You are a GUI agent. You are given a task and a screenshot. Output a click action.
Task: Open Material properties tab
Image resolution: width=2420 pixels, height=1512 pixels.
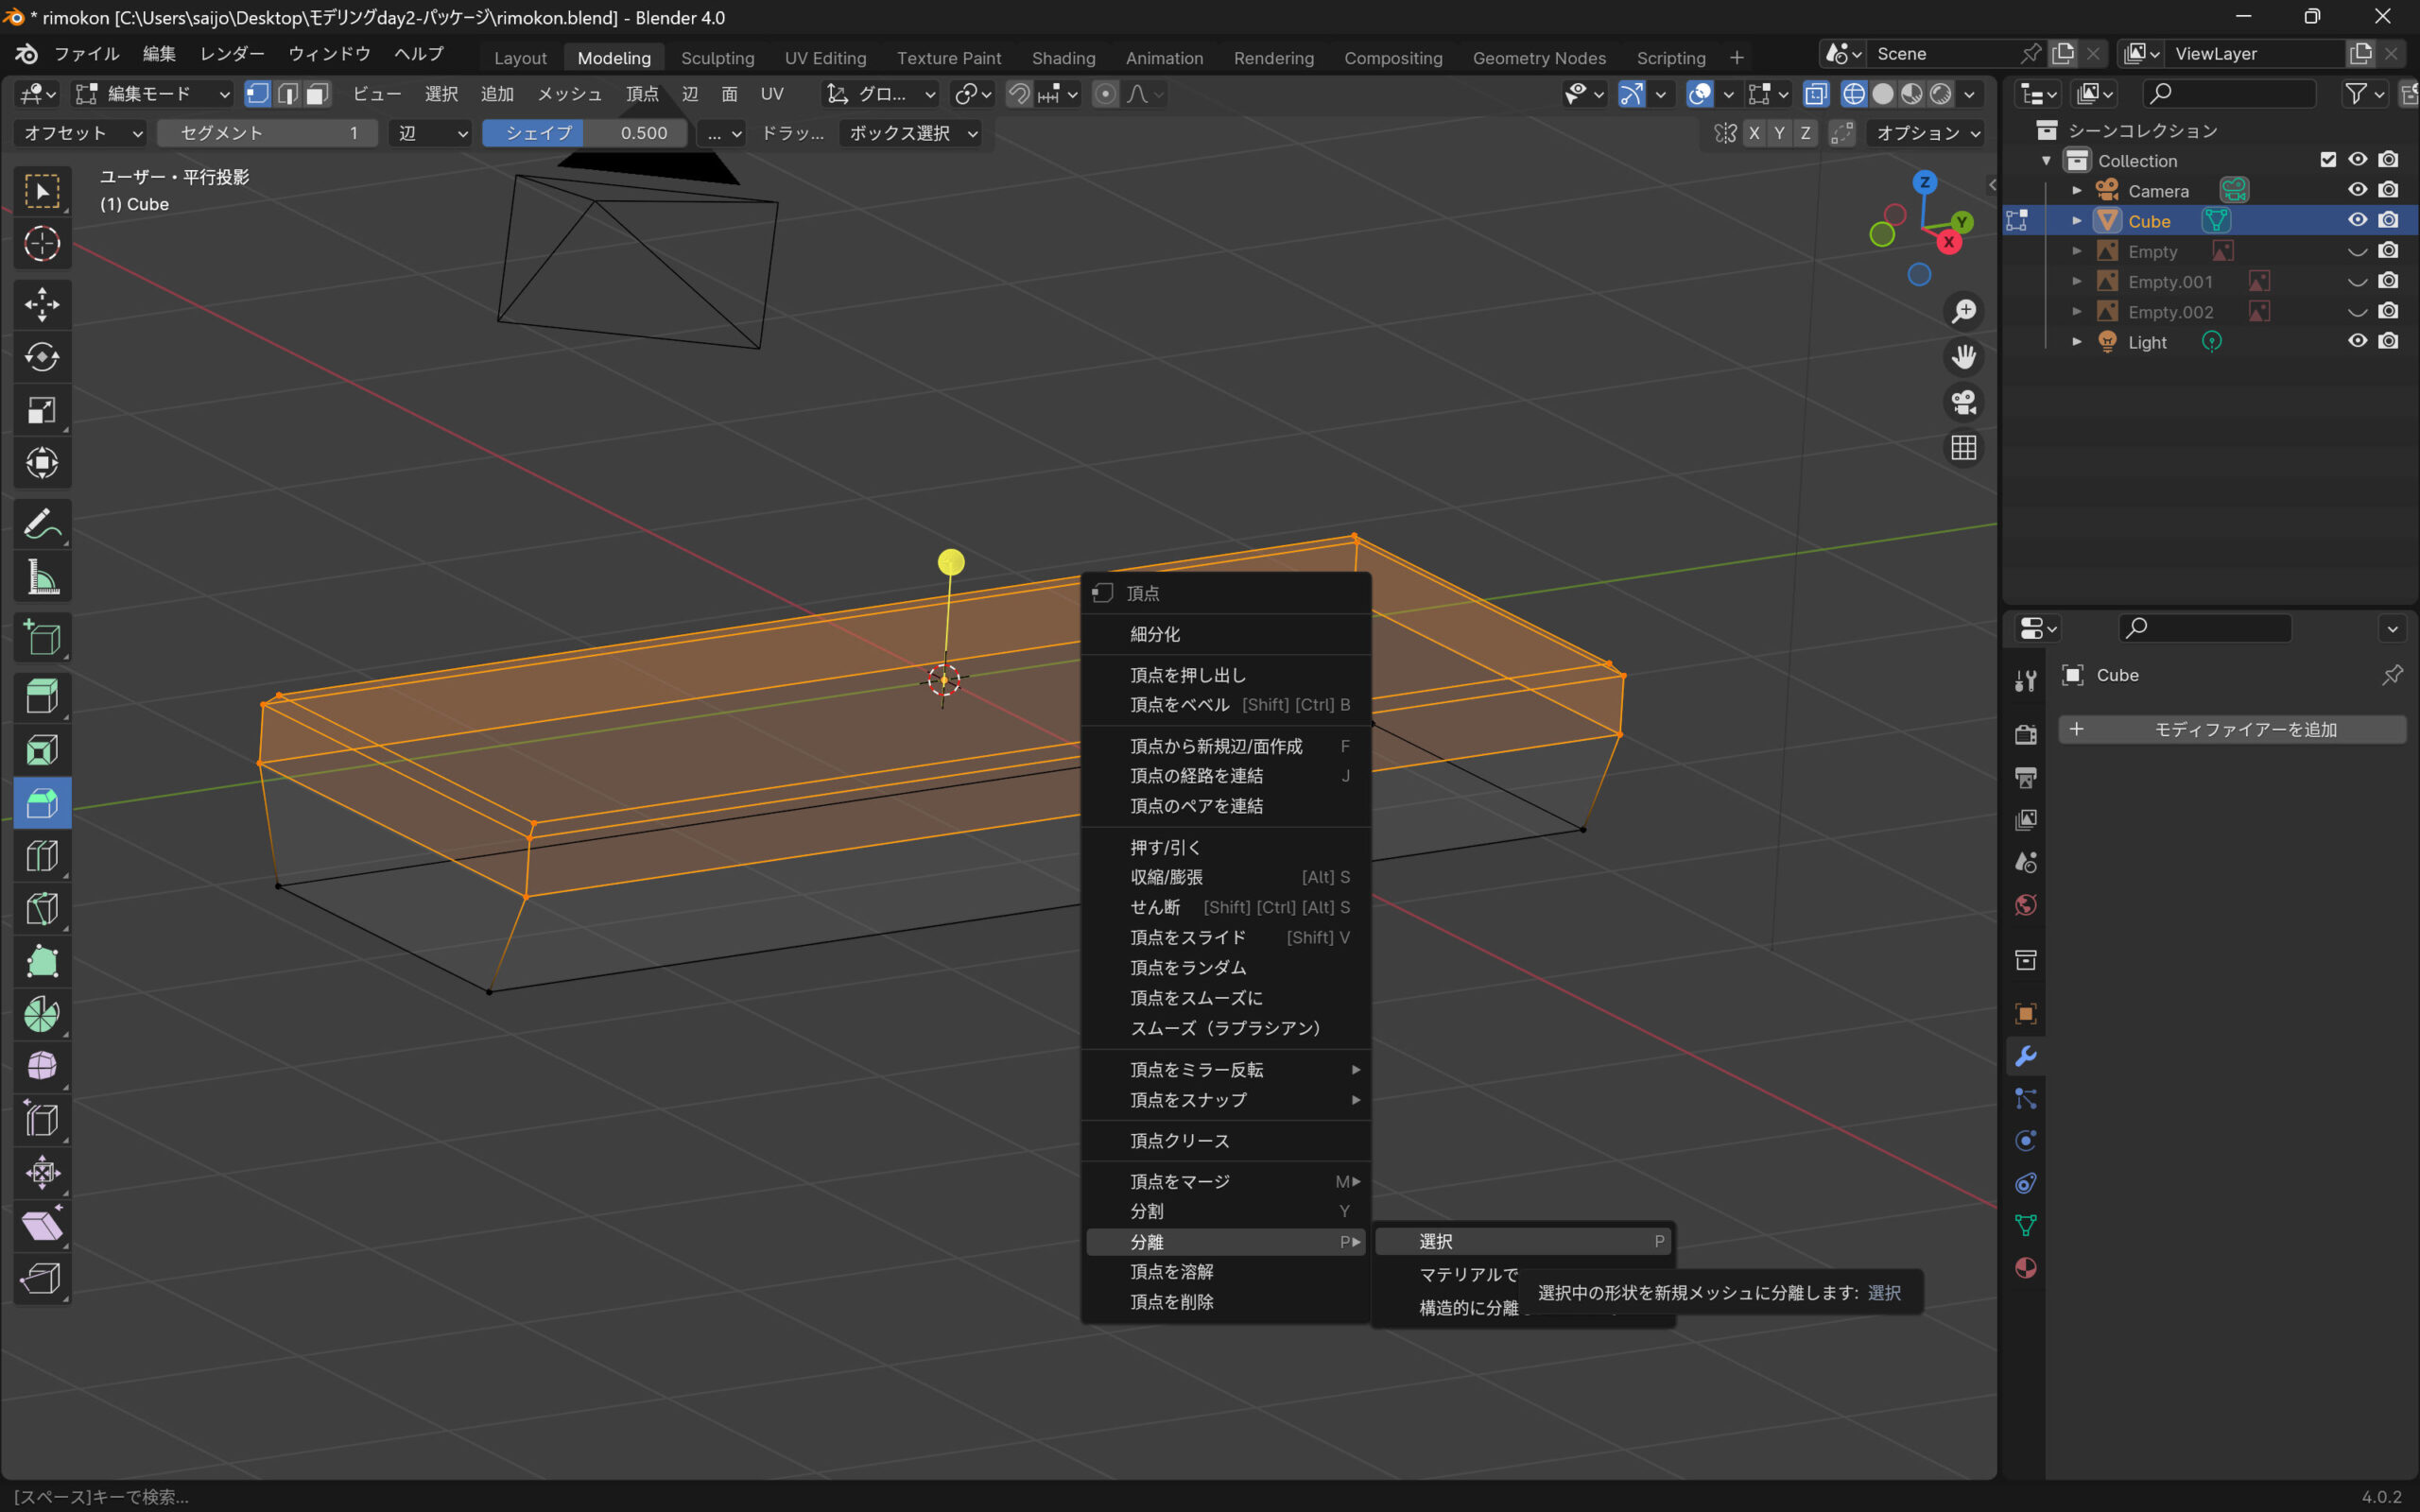click(2026, 1268)
